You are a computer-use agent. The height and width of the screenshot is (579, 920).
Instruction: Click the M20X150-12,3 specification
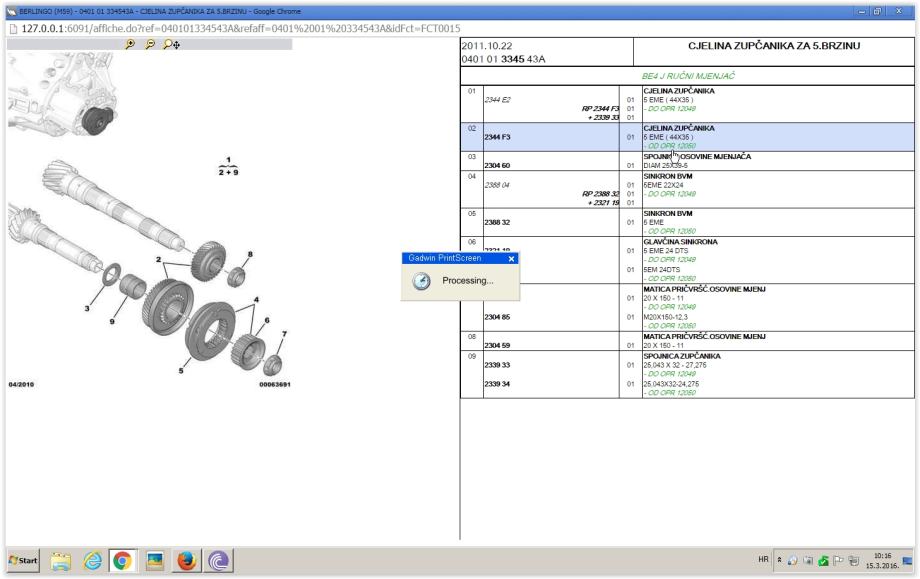click(x=665, y=317)
